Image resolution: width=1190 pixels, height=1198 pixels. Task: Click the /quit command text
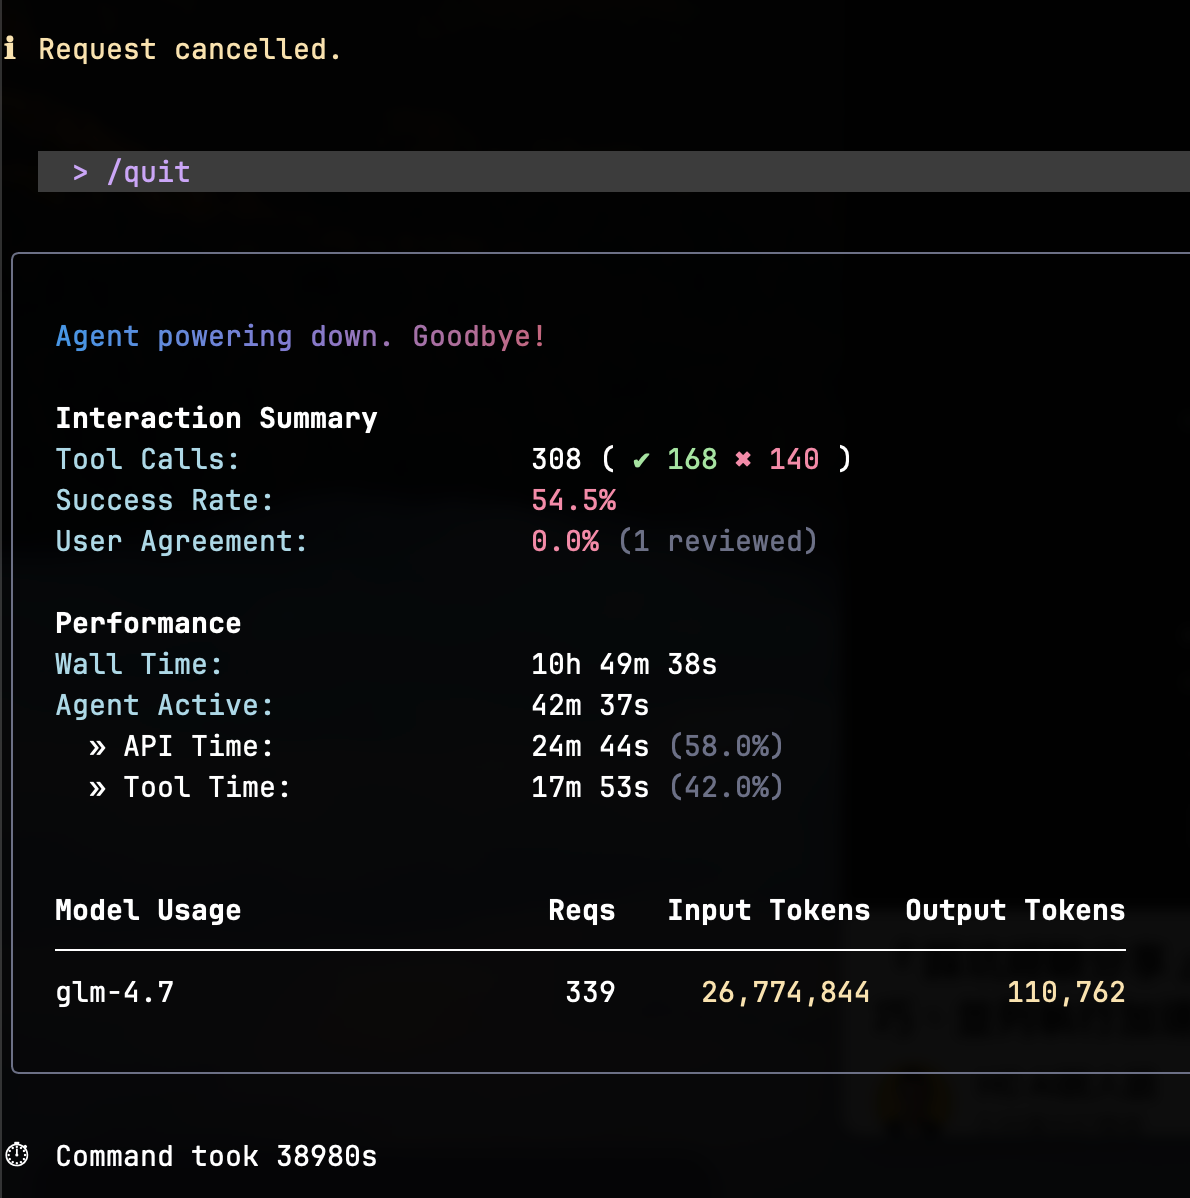coord(148,172)
